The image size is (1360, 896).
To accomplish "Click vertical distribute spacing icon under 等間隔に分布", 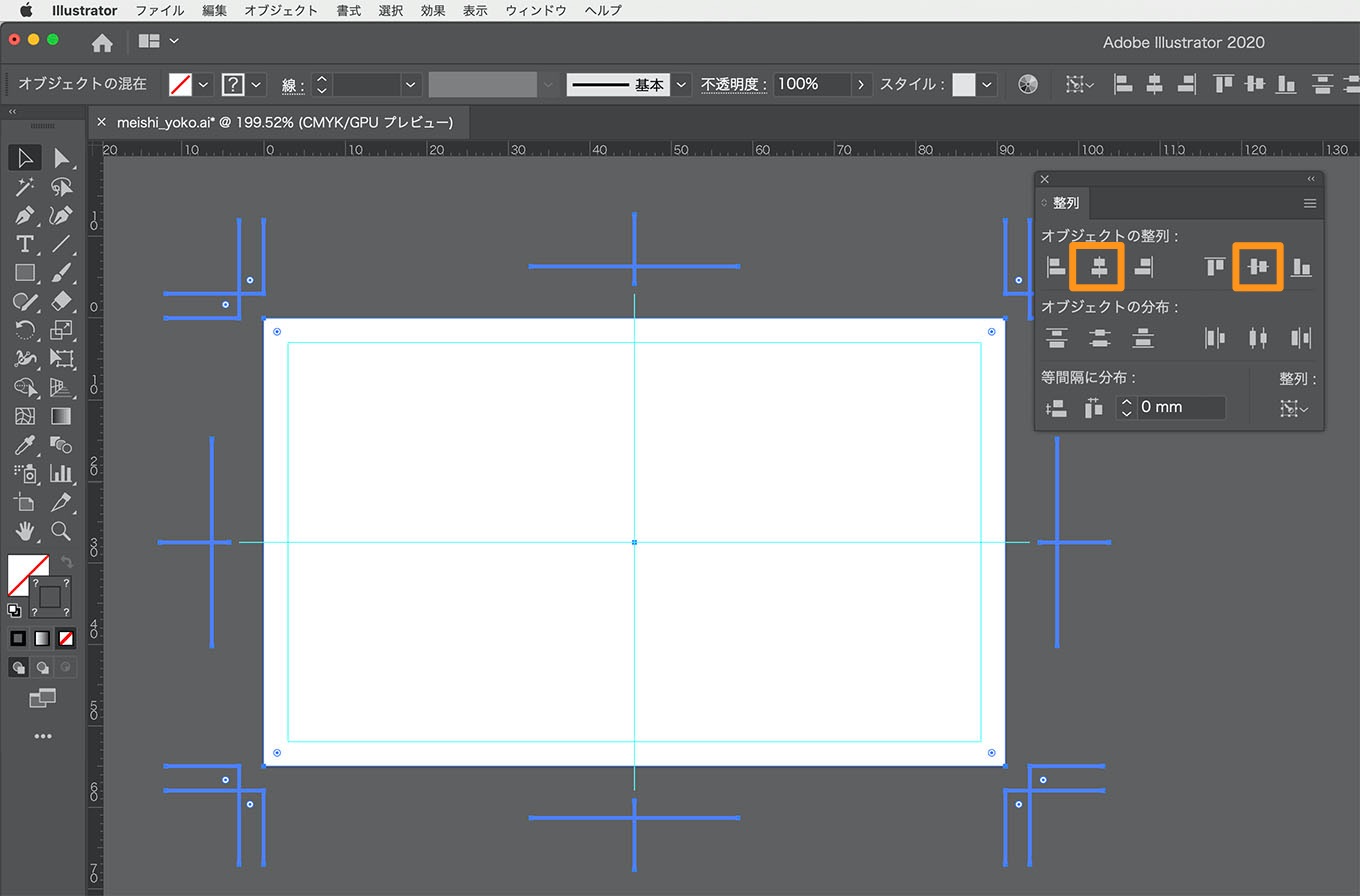I will click(1056, 408).
